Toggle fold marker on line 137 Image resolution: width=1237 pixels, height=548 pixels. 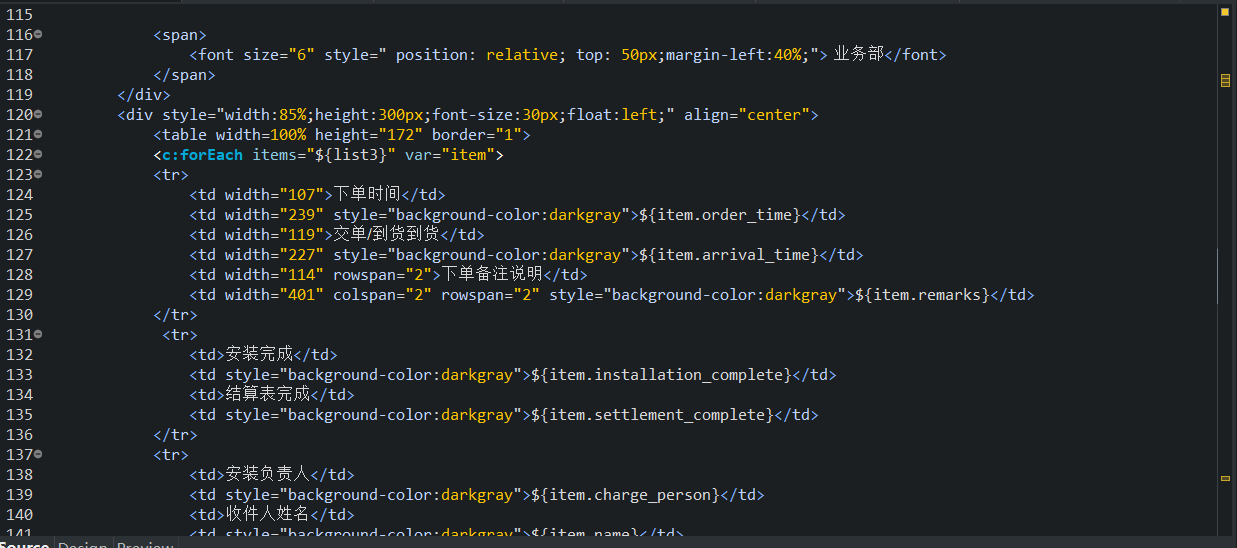coord(38,455)
